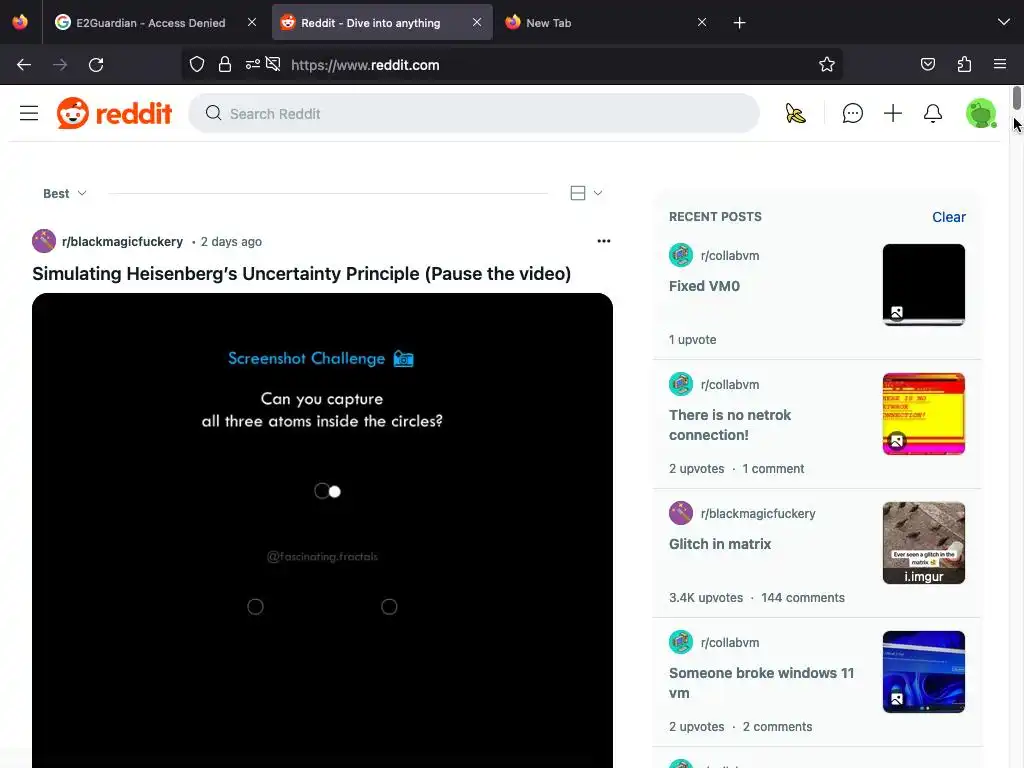Close the E2Guardian tab
Viewport: 1024px width, 768px height.
(252, 22)
